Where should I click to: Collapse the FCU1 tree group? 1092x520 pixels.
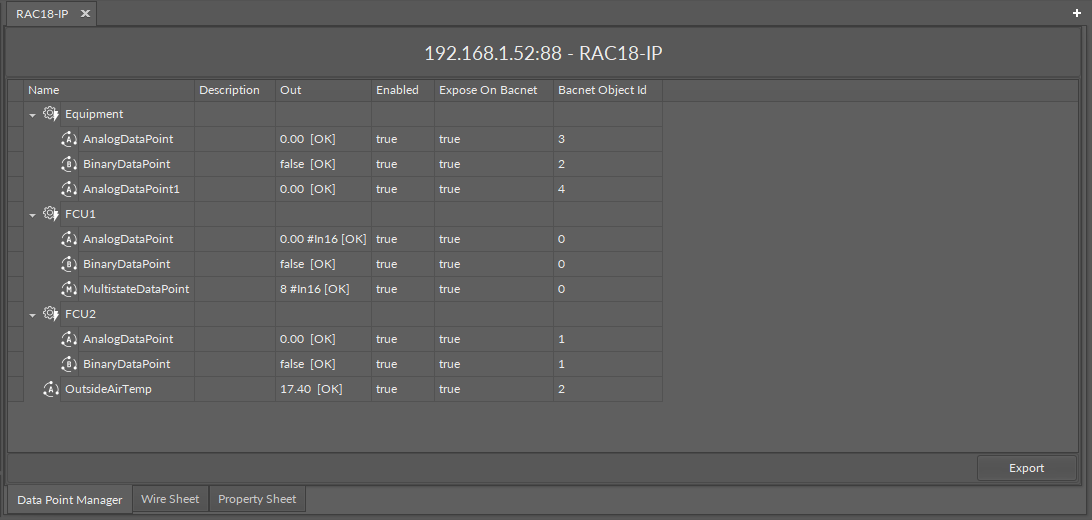point(33,215)
